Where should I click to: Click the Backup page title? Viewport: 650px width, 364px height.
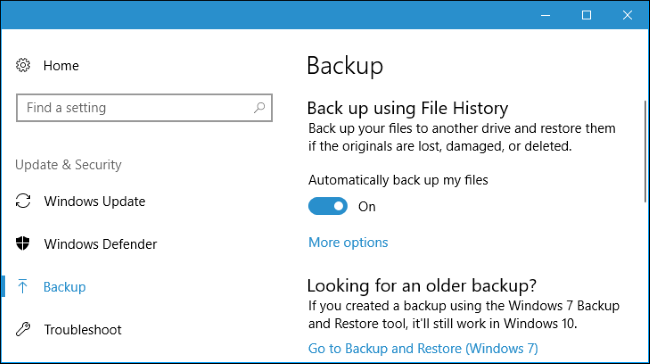345,66
